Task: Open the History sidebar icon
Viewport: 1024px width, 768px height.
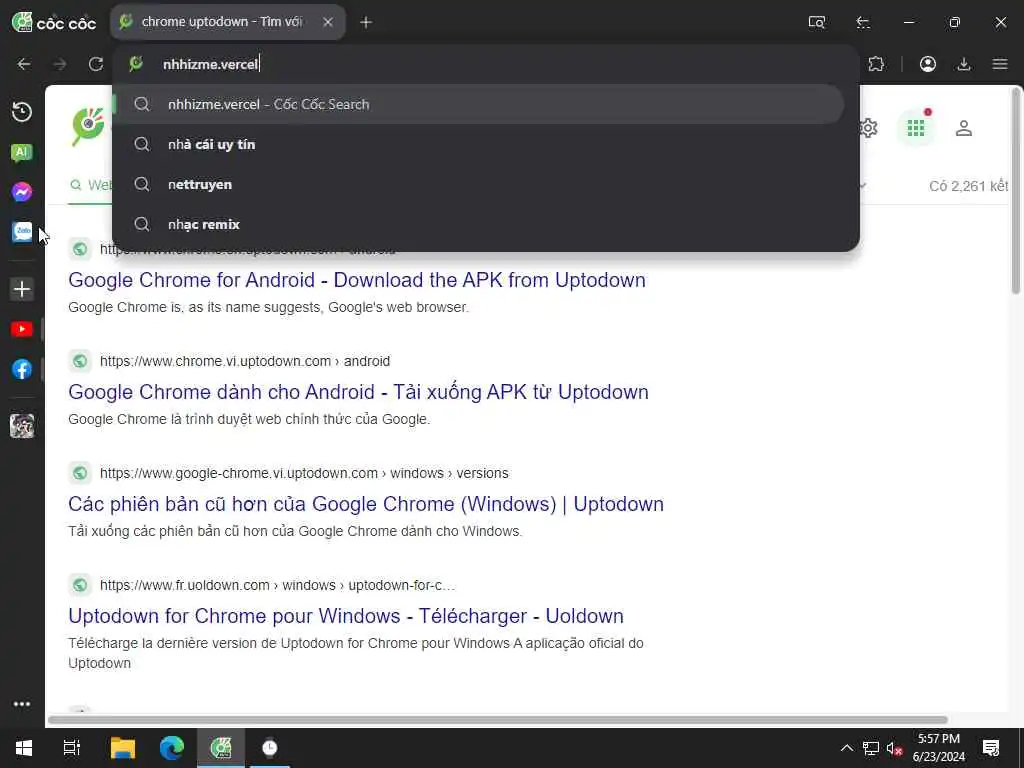Action: click(22, 112)
